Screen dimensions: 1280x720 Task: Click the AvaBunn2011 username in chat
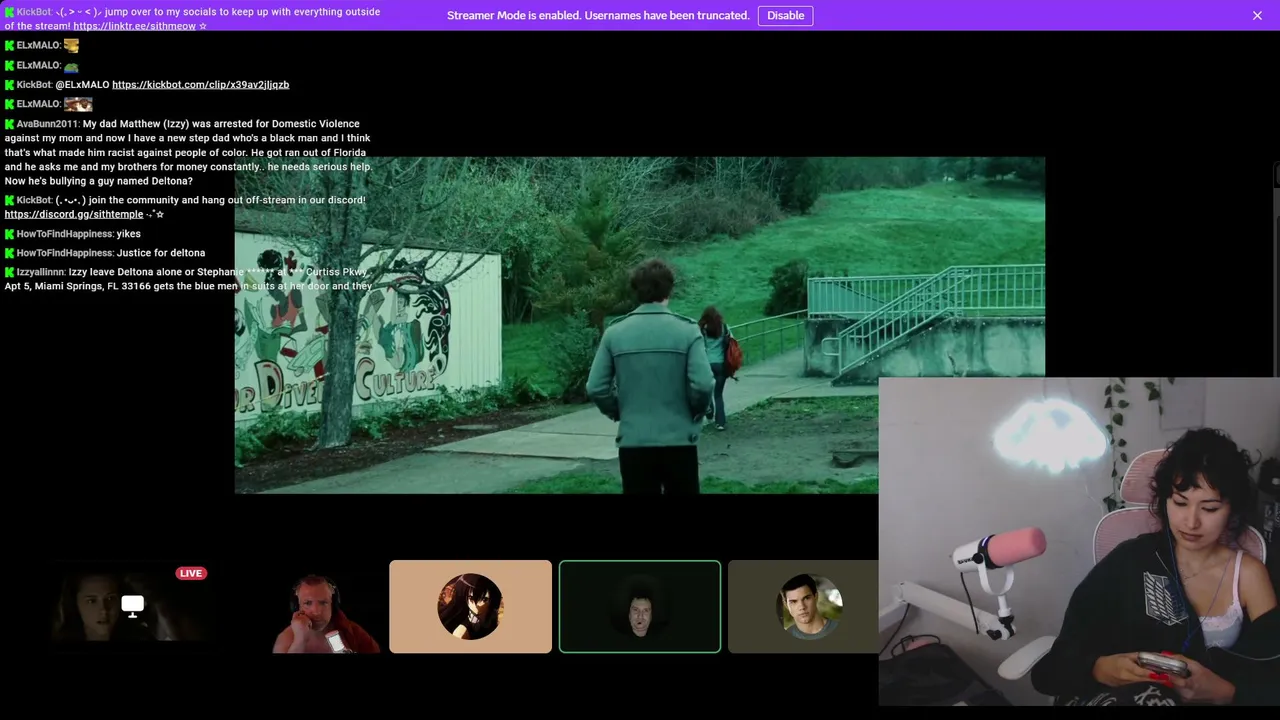pyautogui.click(x=47, y=124)
